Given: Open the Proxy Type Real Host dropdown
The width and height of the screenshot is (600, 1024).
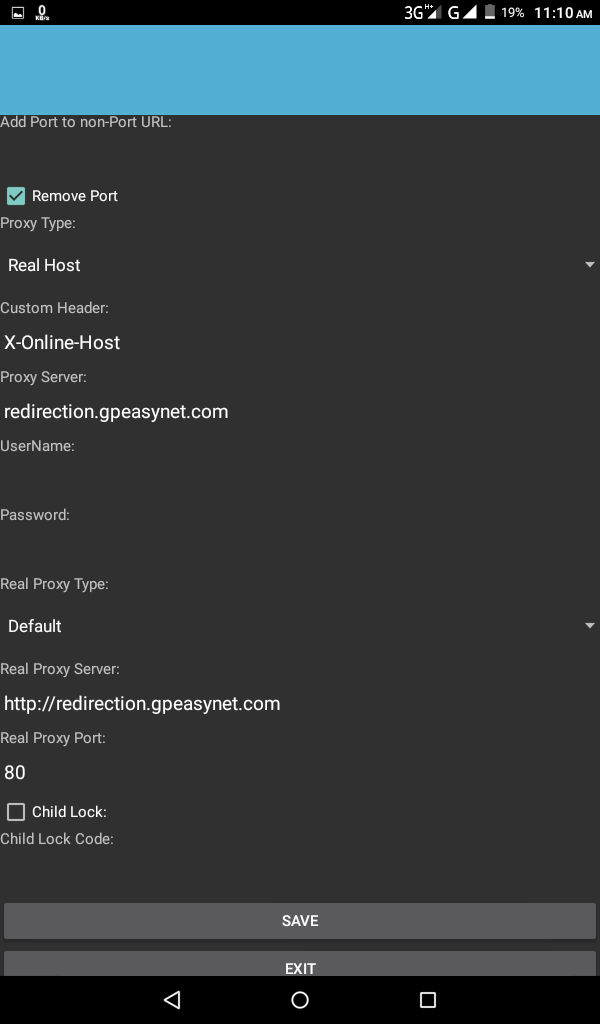Looking at the screenshot, I should [x=300, y=265].
